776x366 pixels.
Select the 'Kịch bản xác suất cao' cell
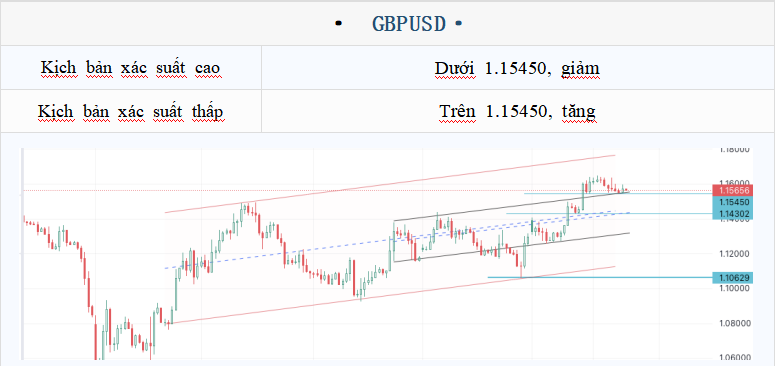(x=131, y=68)
